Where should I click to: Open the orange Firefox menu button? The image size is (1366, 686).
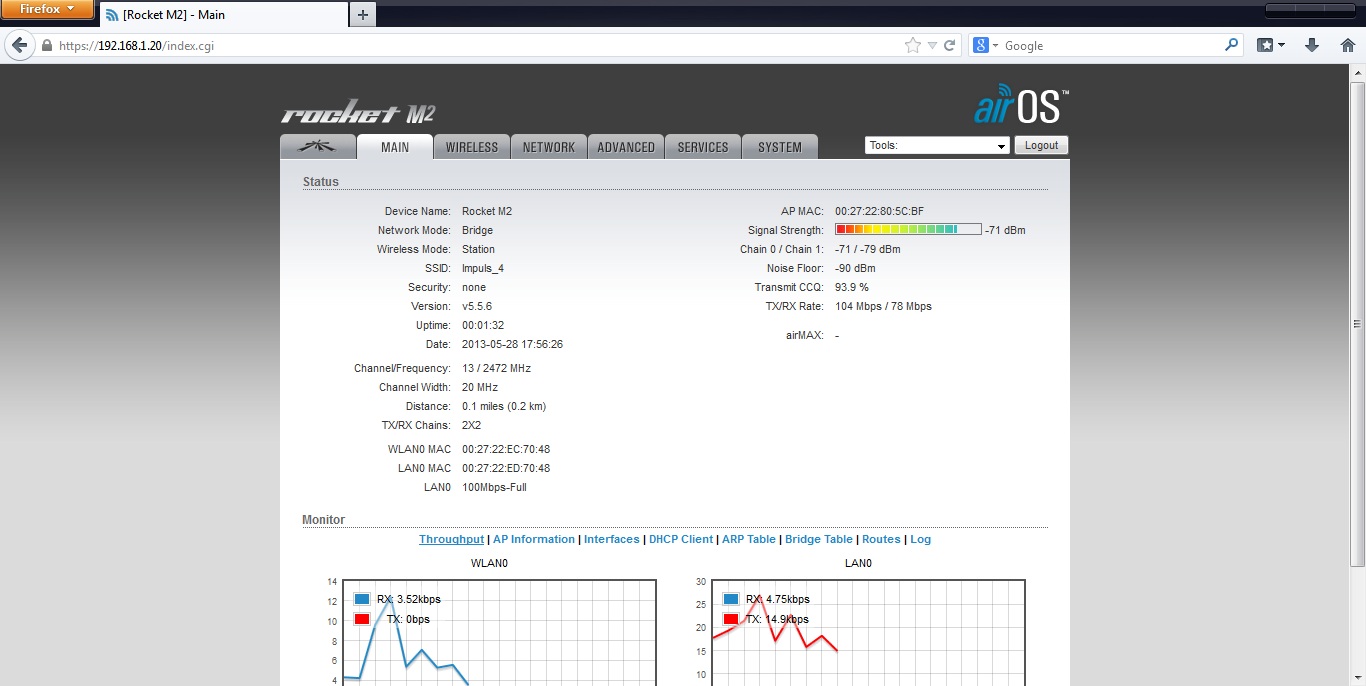pos(47,10)
